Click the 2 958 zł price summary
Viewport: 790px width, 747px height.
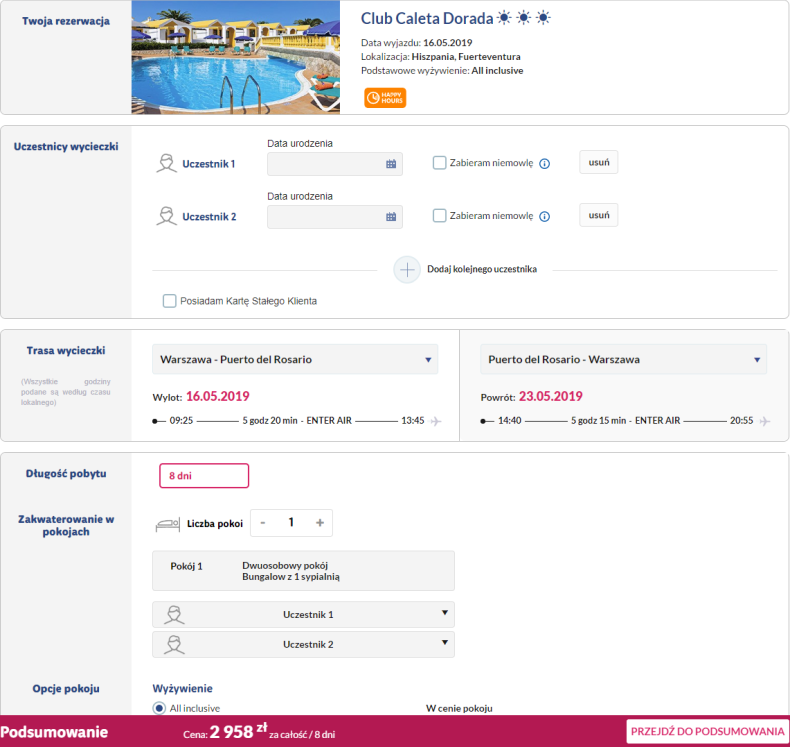click(238, 731)
